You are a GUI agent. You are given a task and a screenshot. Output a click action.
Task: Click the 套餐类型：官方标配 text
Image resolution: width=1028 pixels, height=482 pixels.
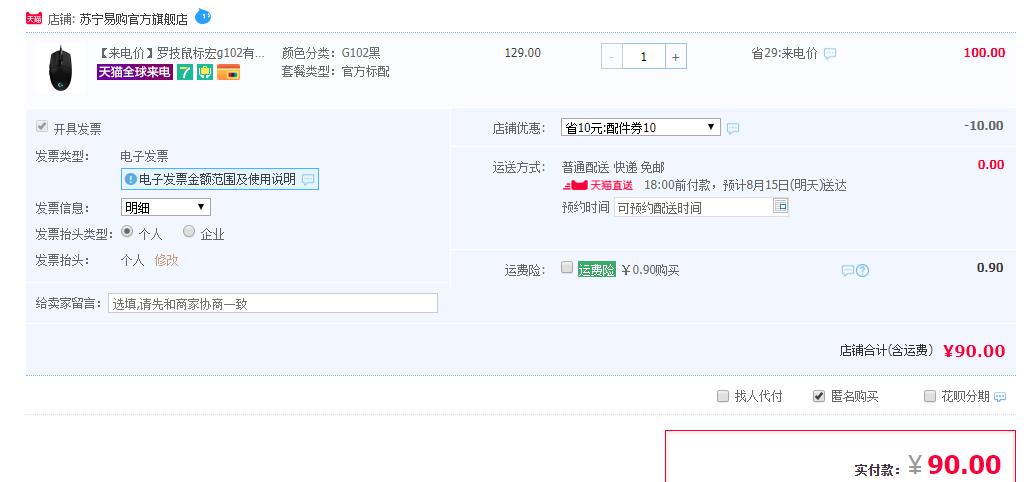click(x=336, y=71)
